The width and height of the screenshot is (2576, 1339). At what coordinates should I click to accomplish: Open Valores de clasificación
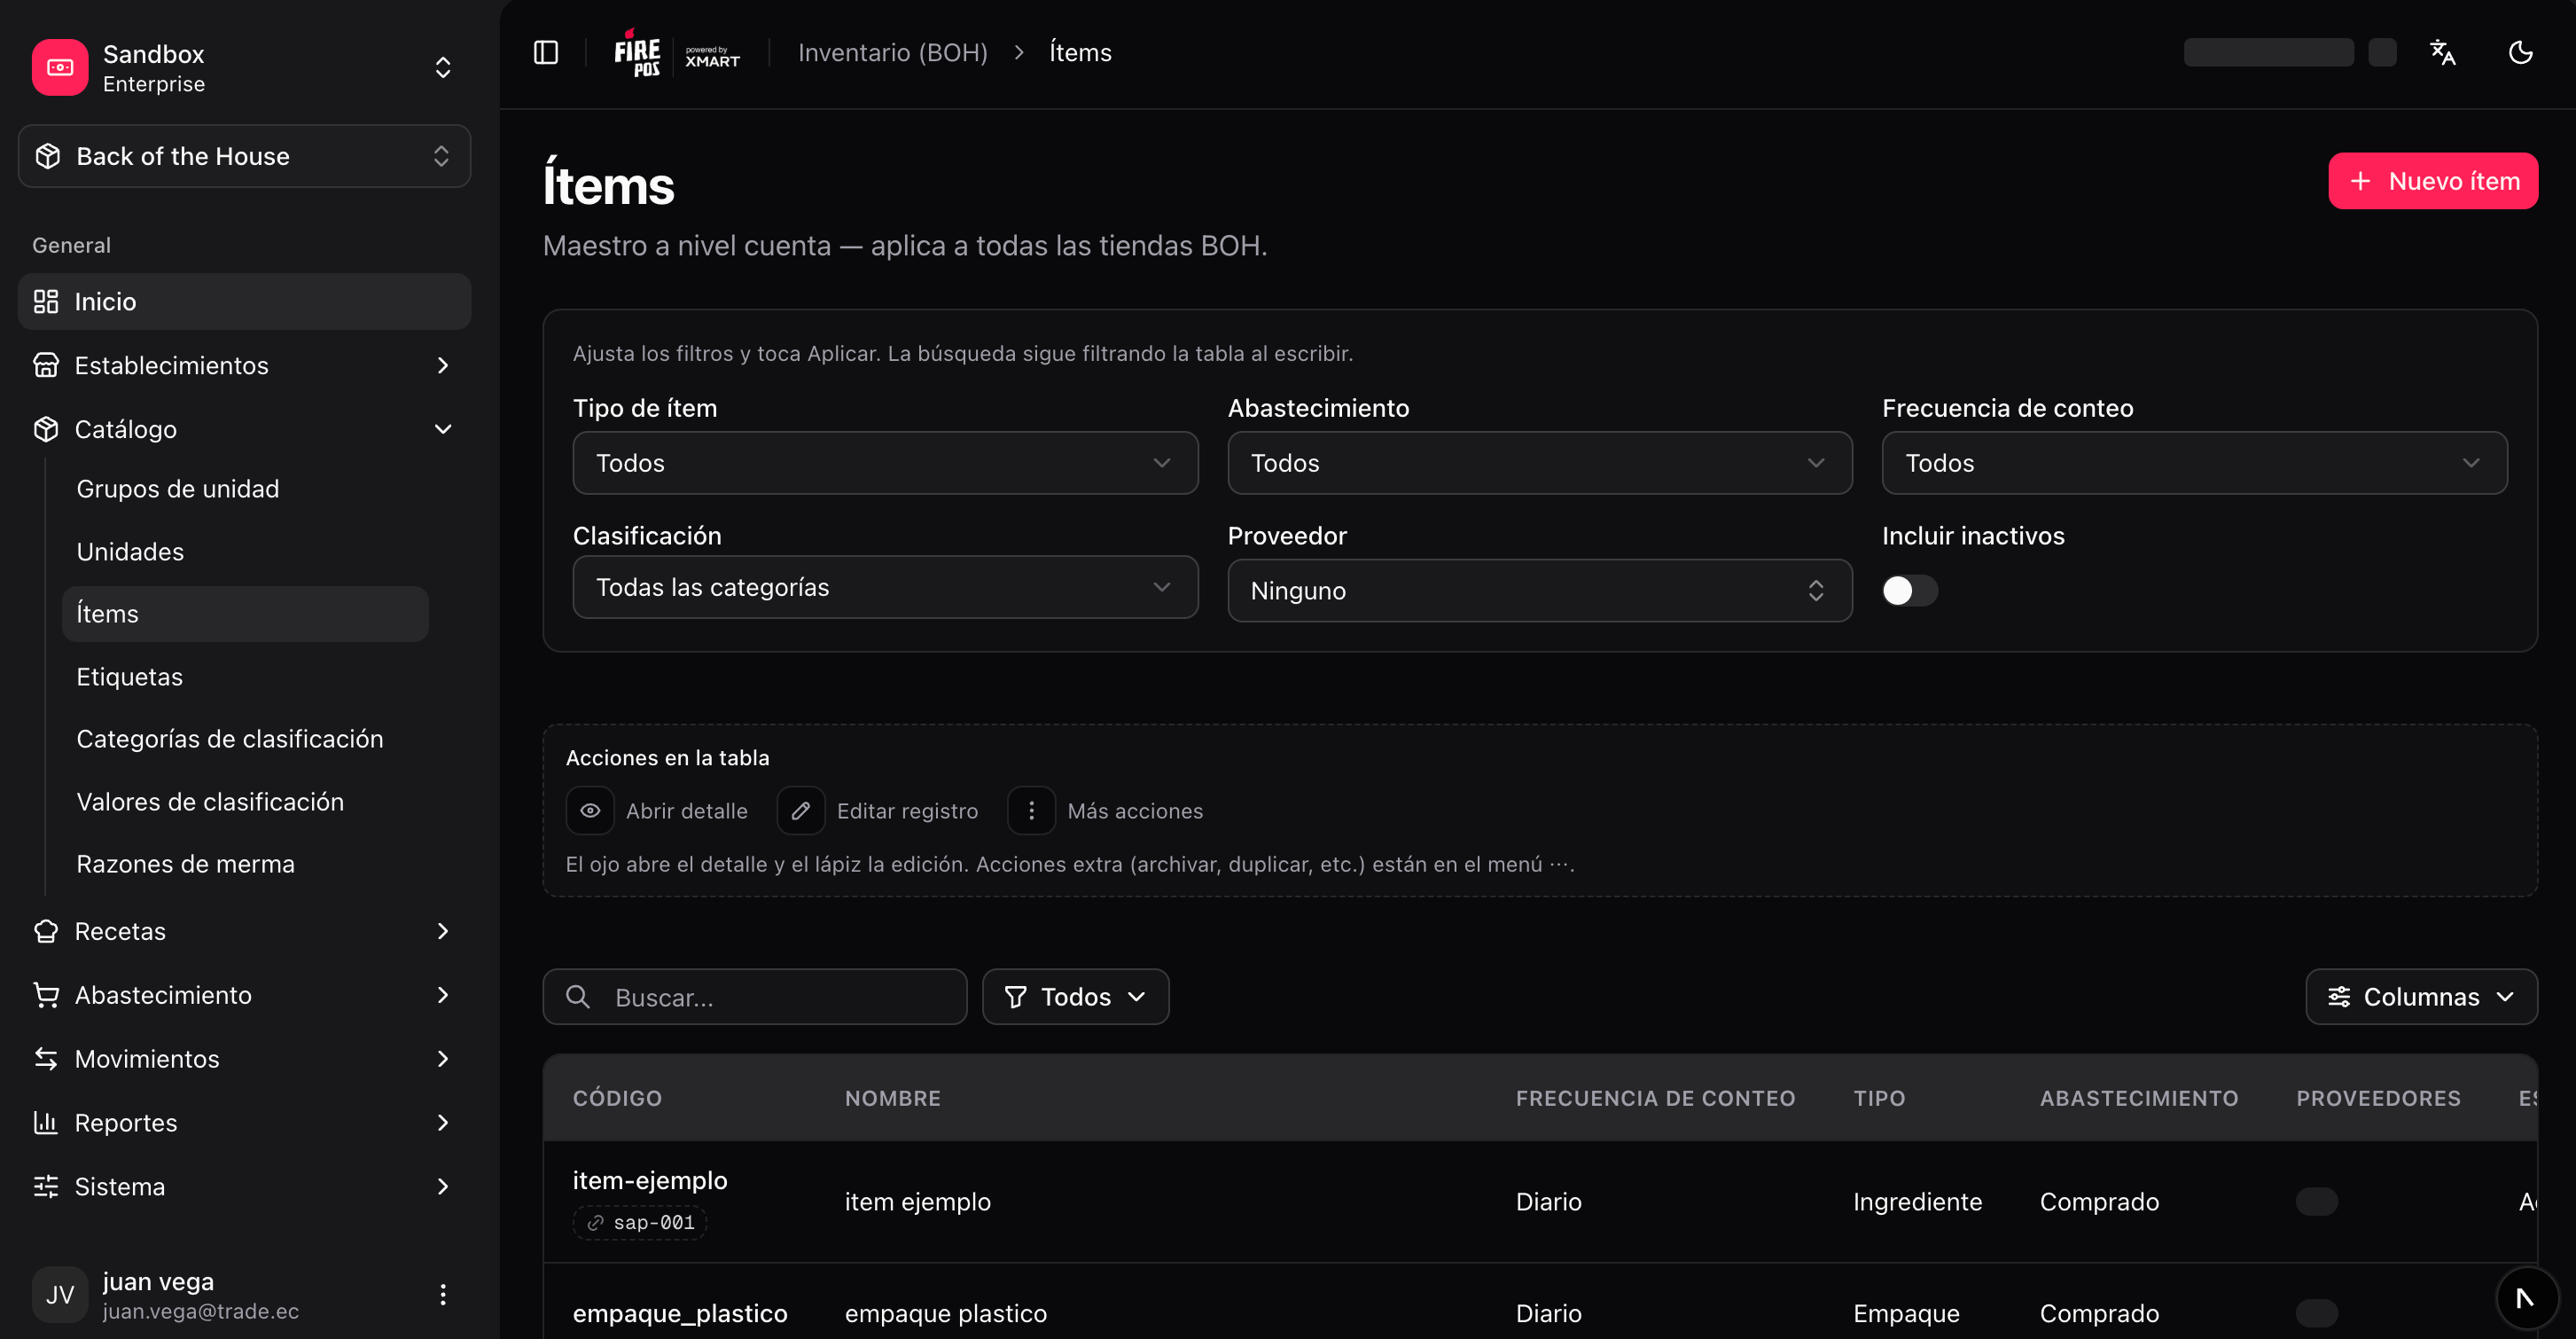coord(245,801)
